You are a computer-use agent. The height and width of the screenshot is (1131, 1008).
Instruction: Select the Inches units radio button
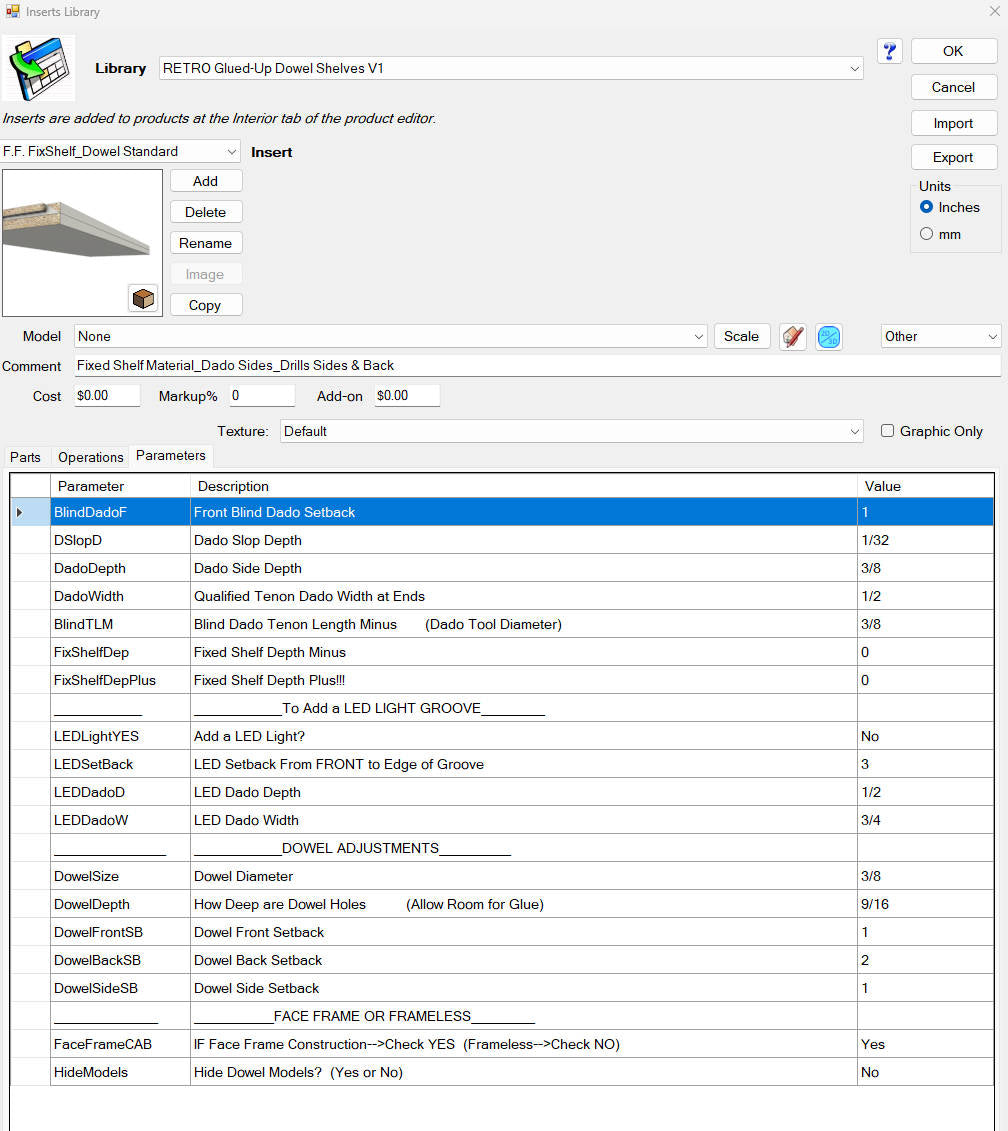926,207
